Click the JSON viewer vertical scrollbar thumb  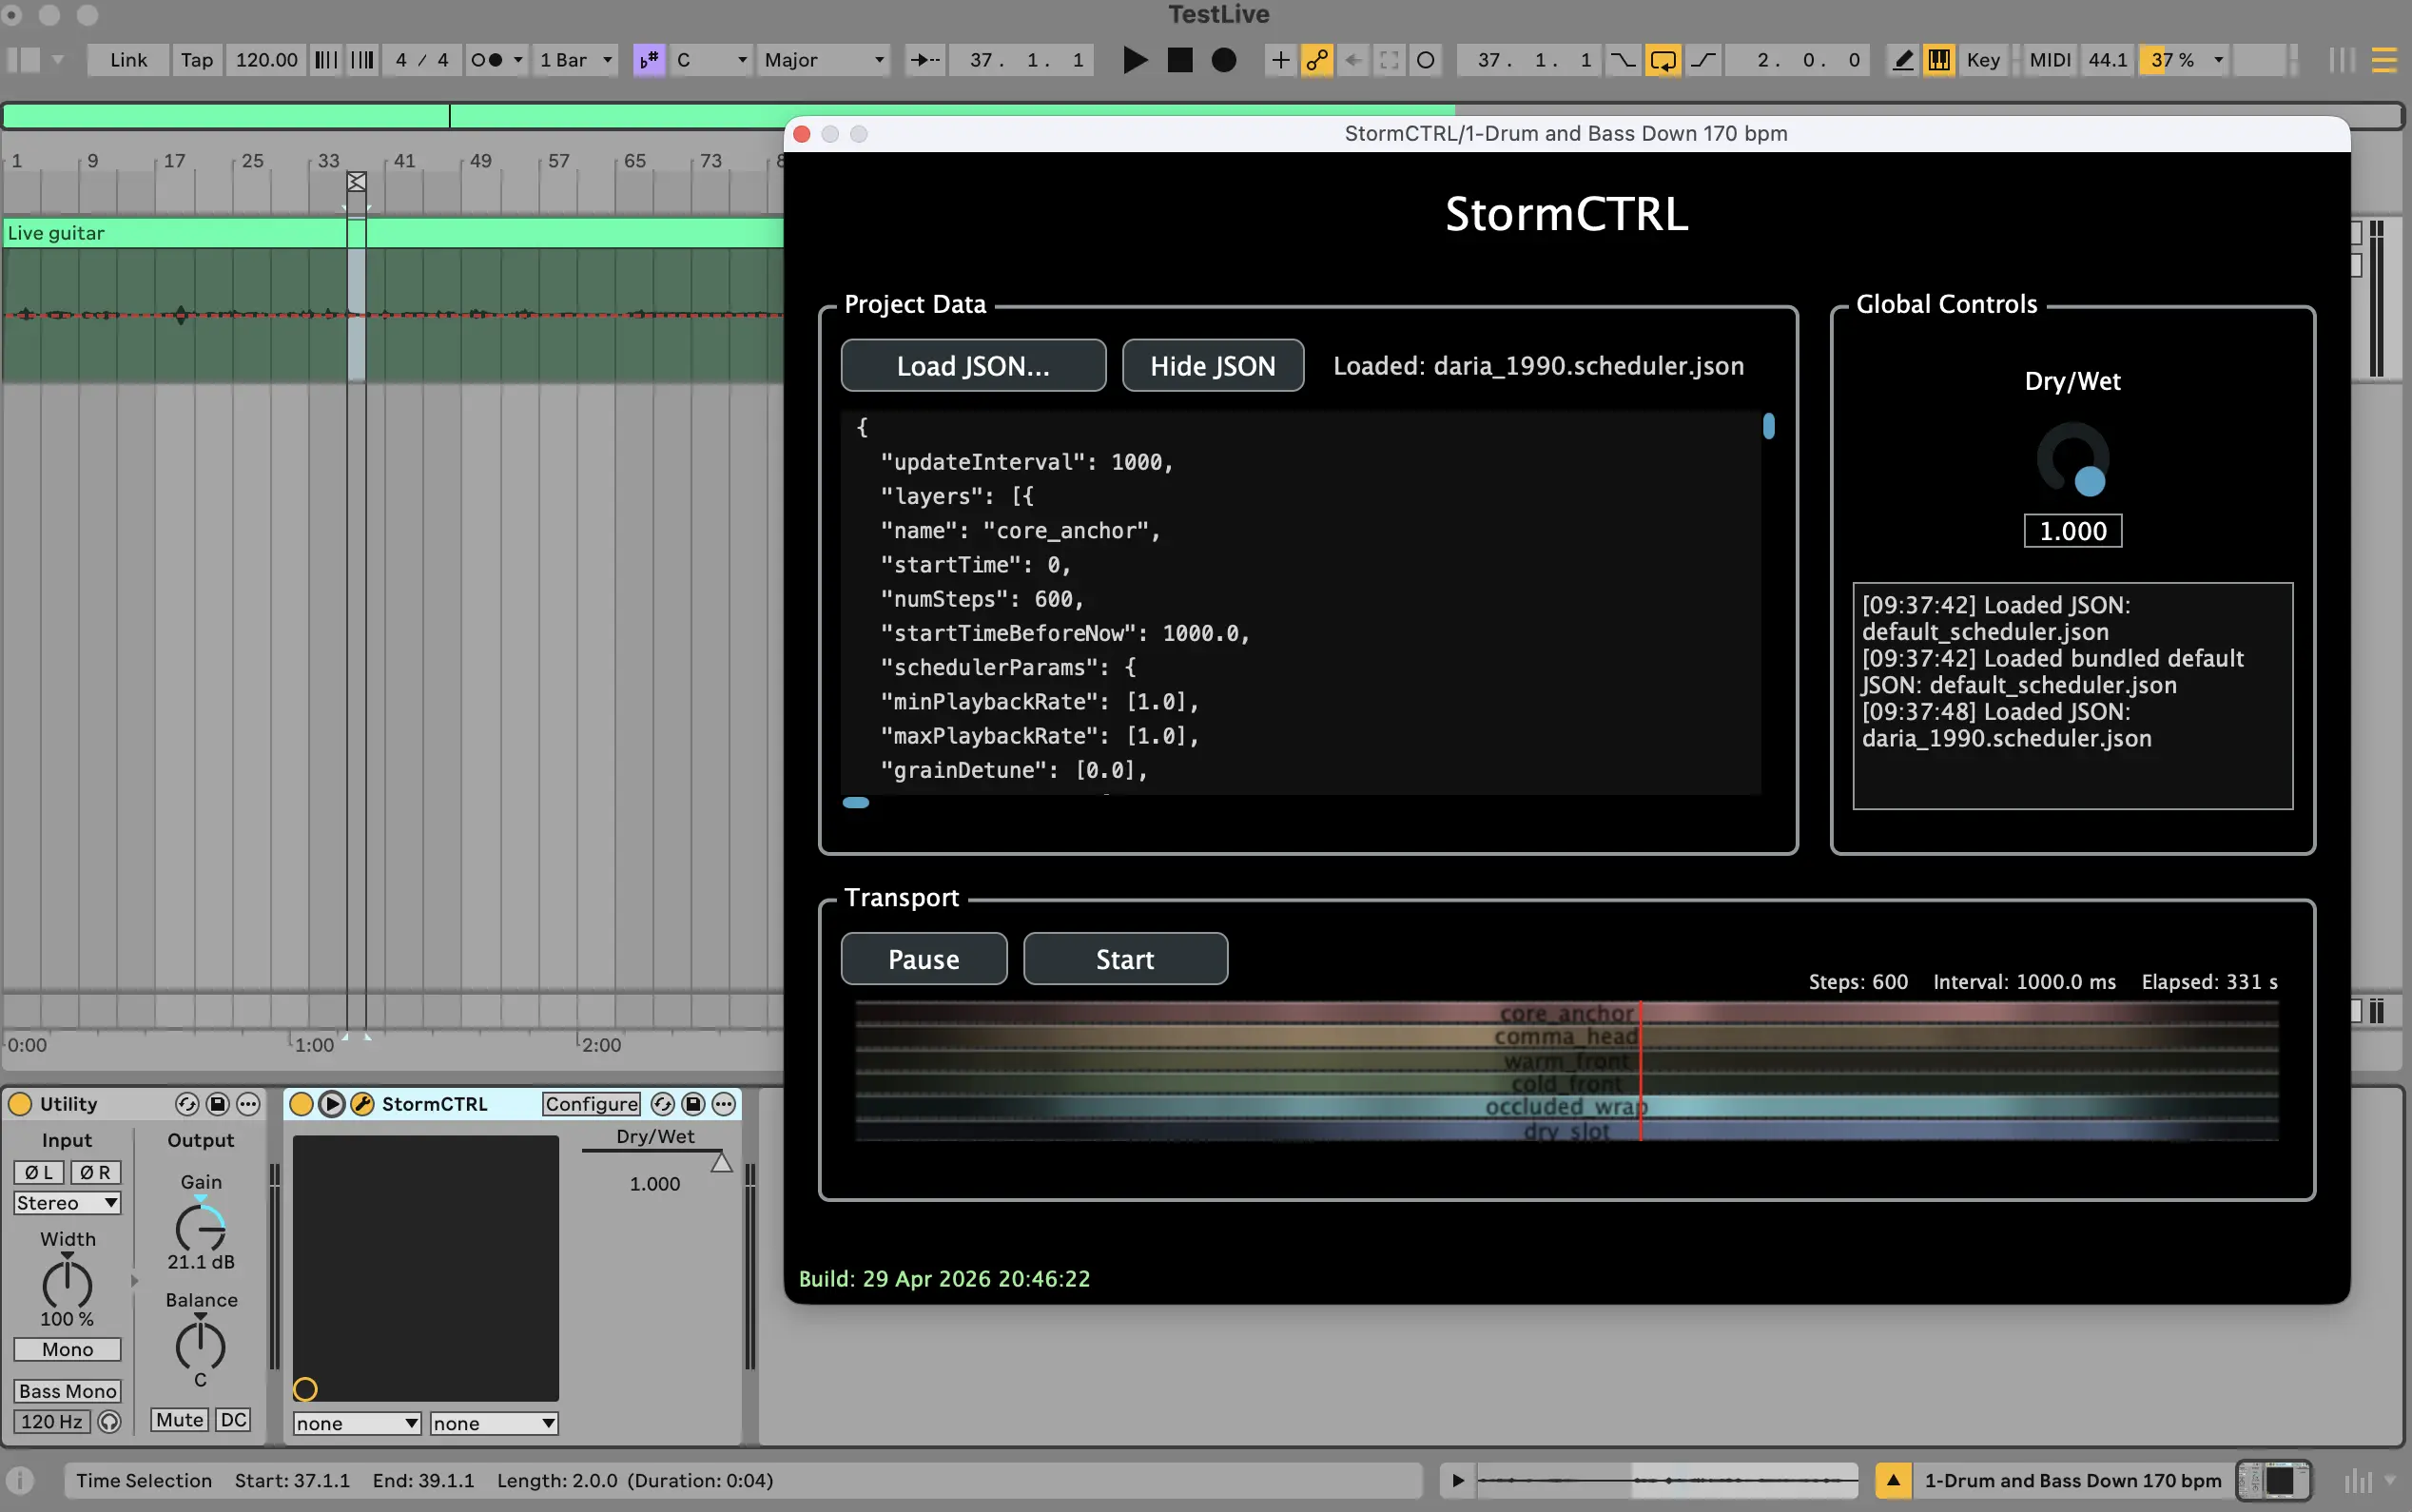tap(1769, 427)
